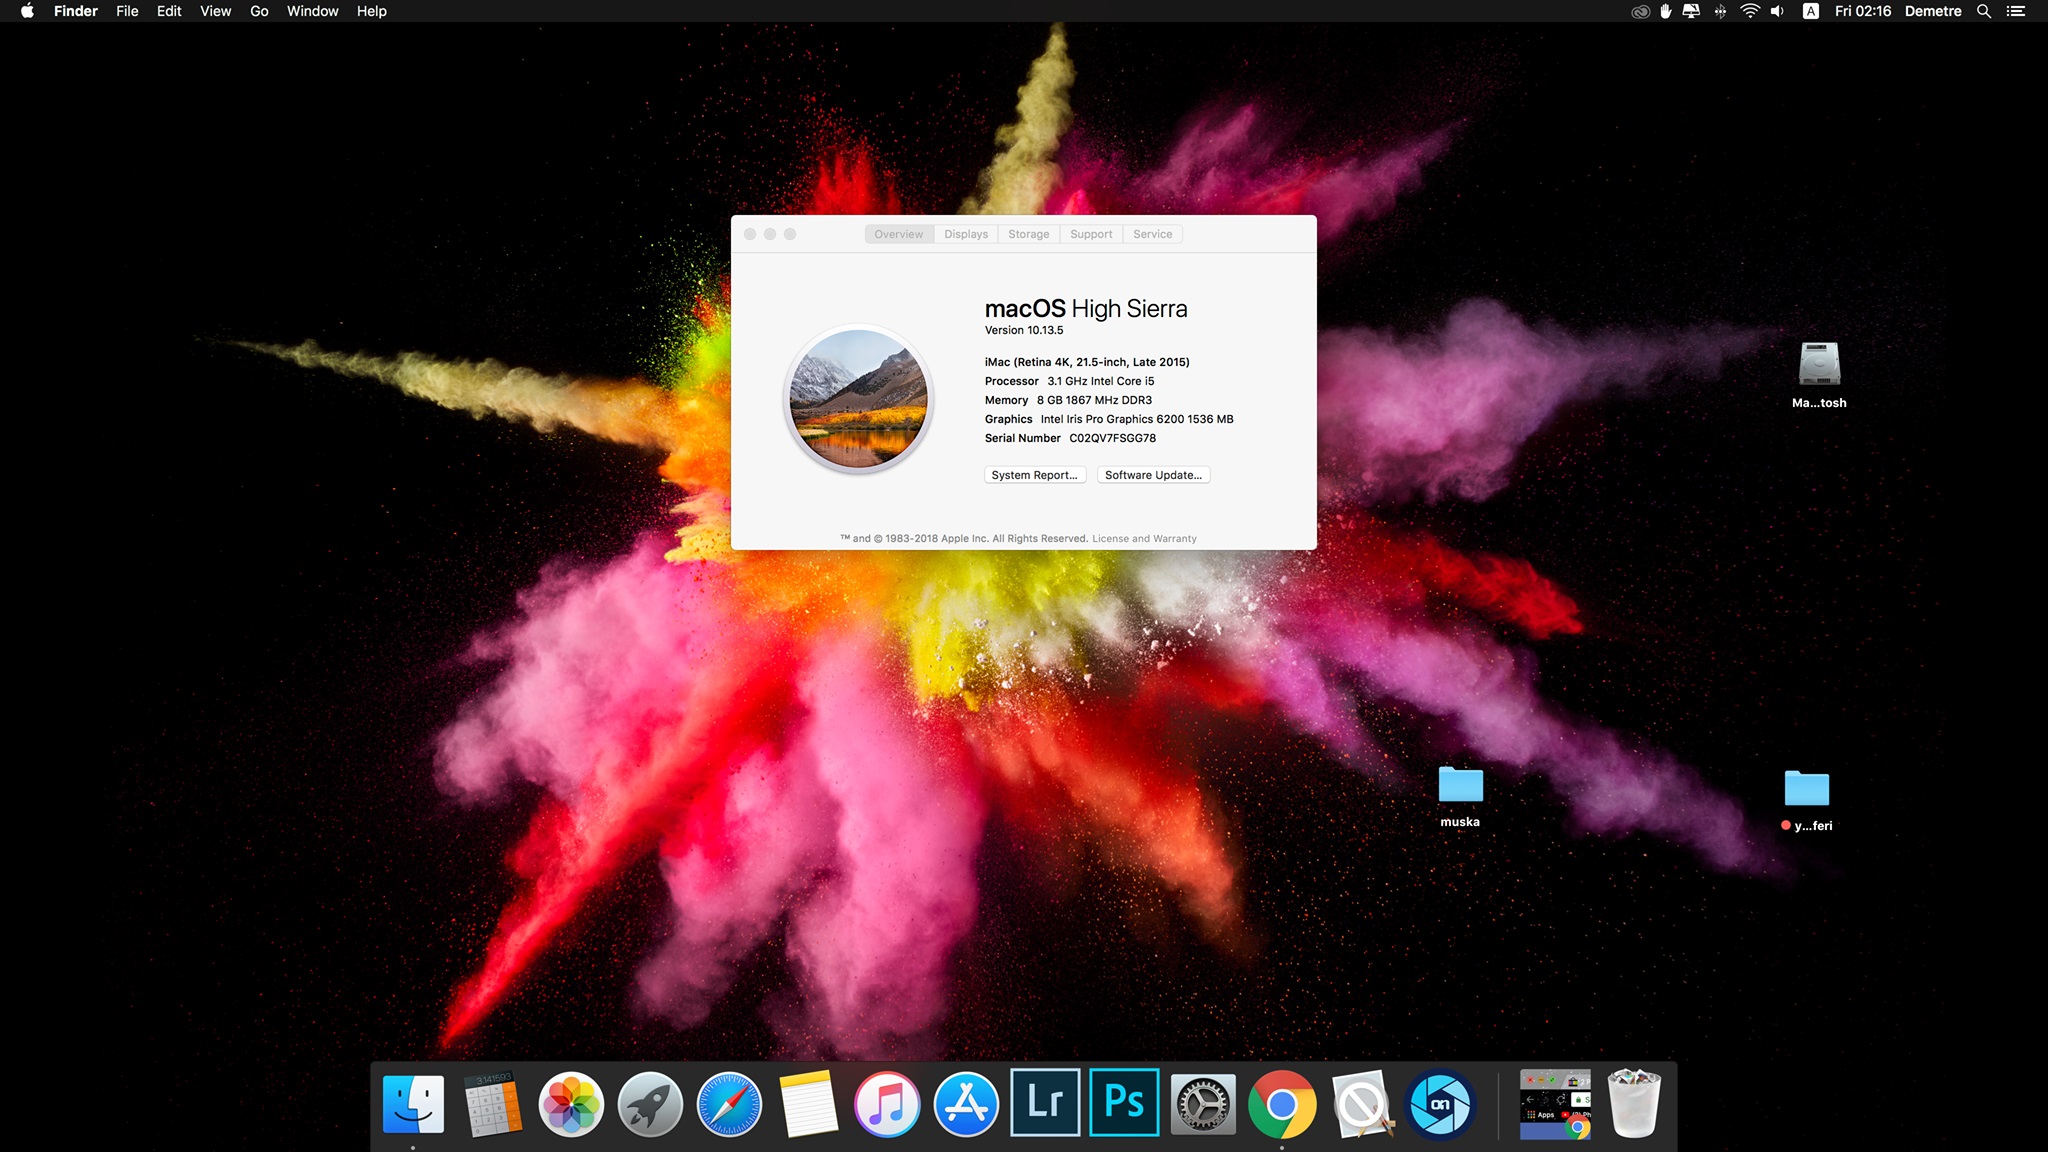
Task: Open Safari browser in dock
Action: coord(729,1104)
